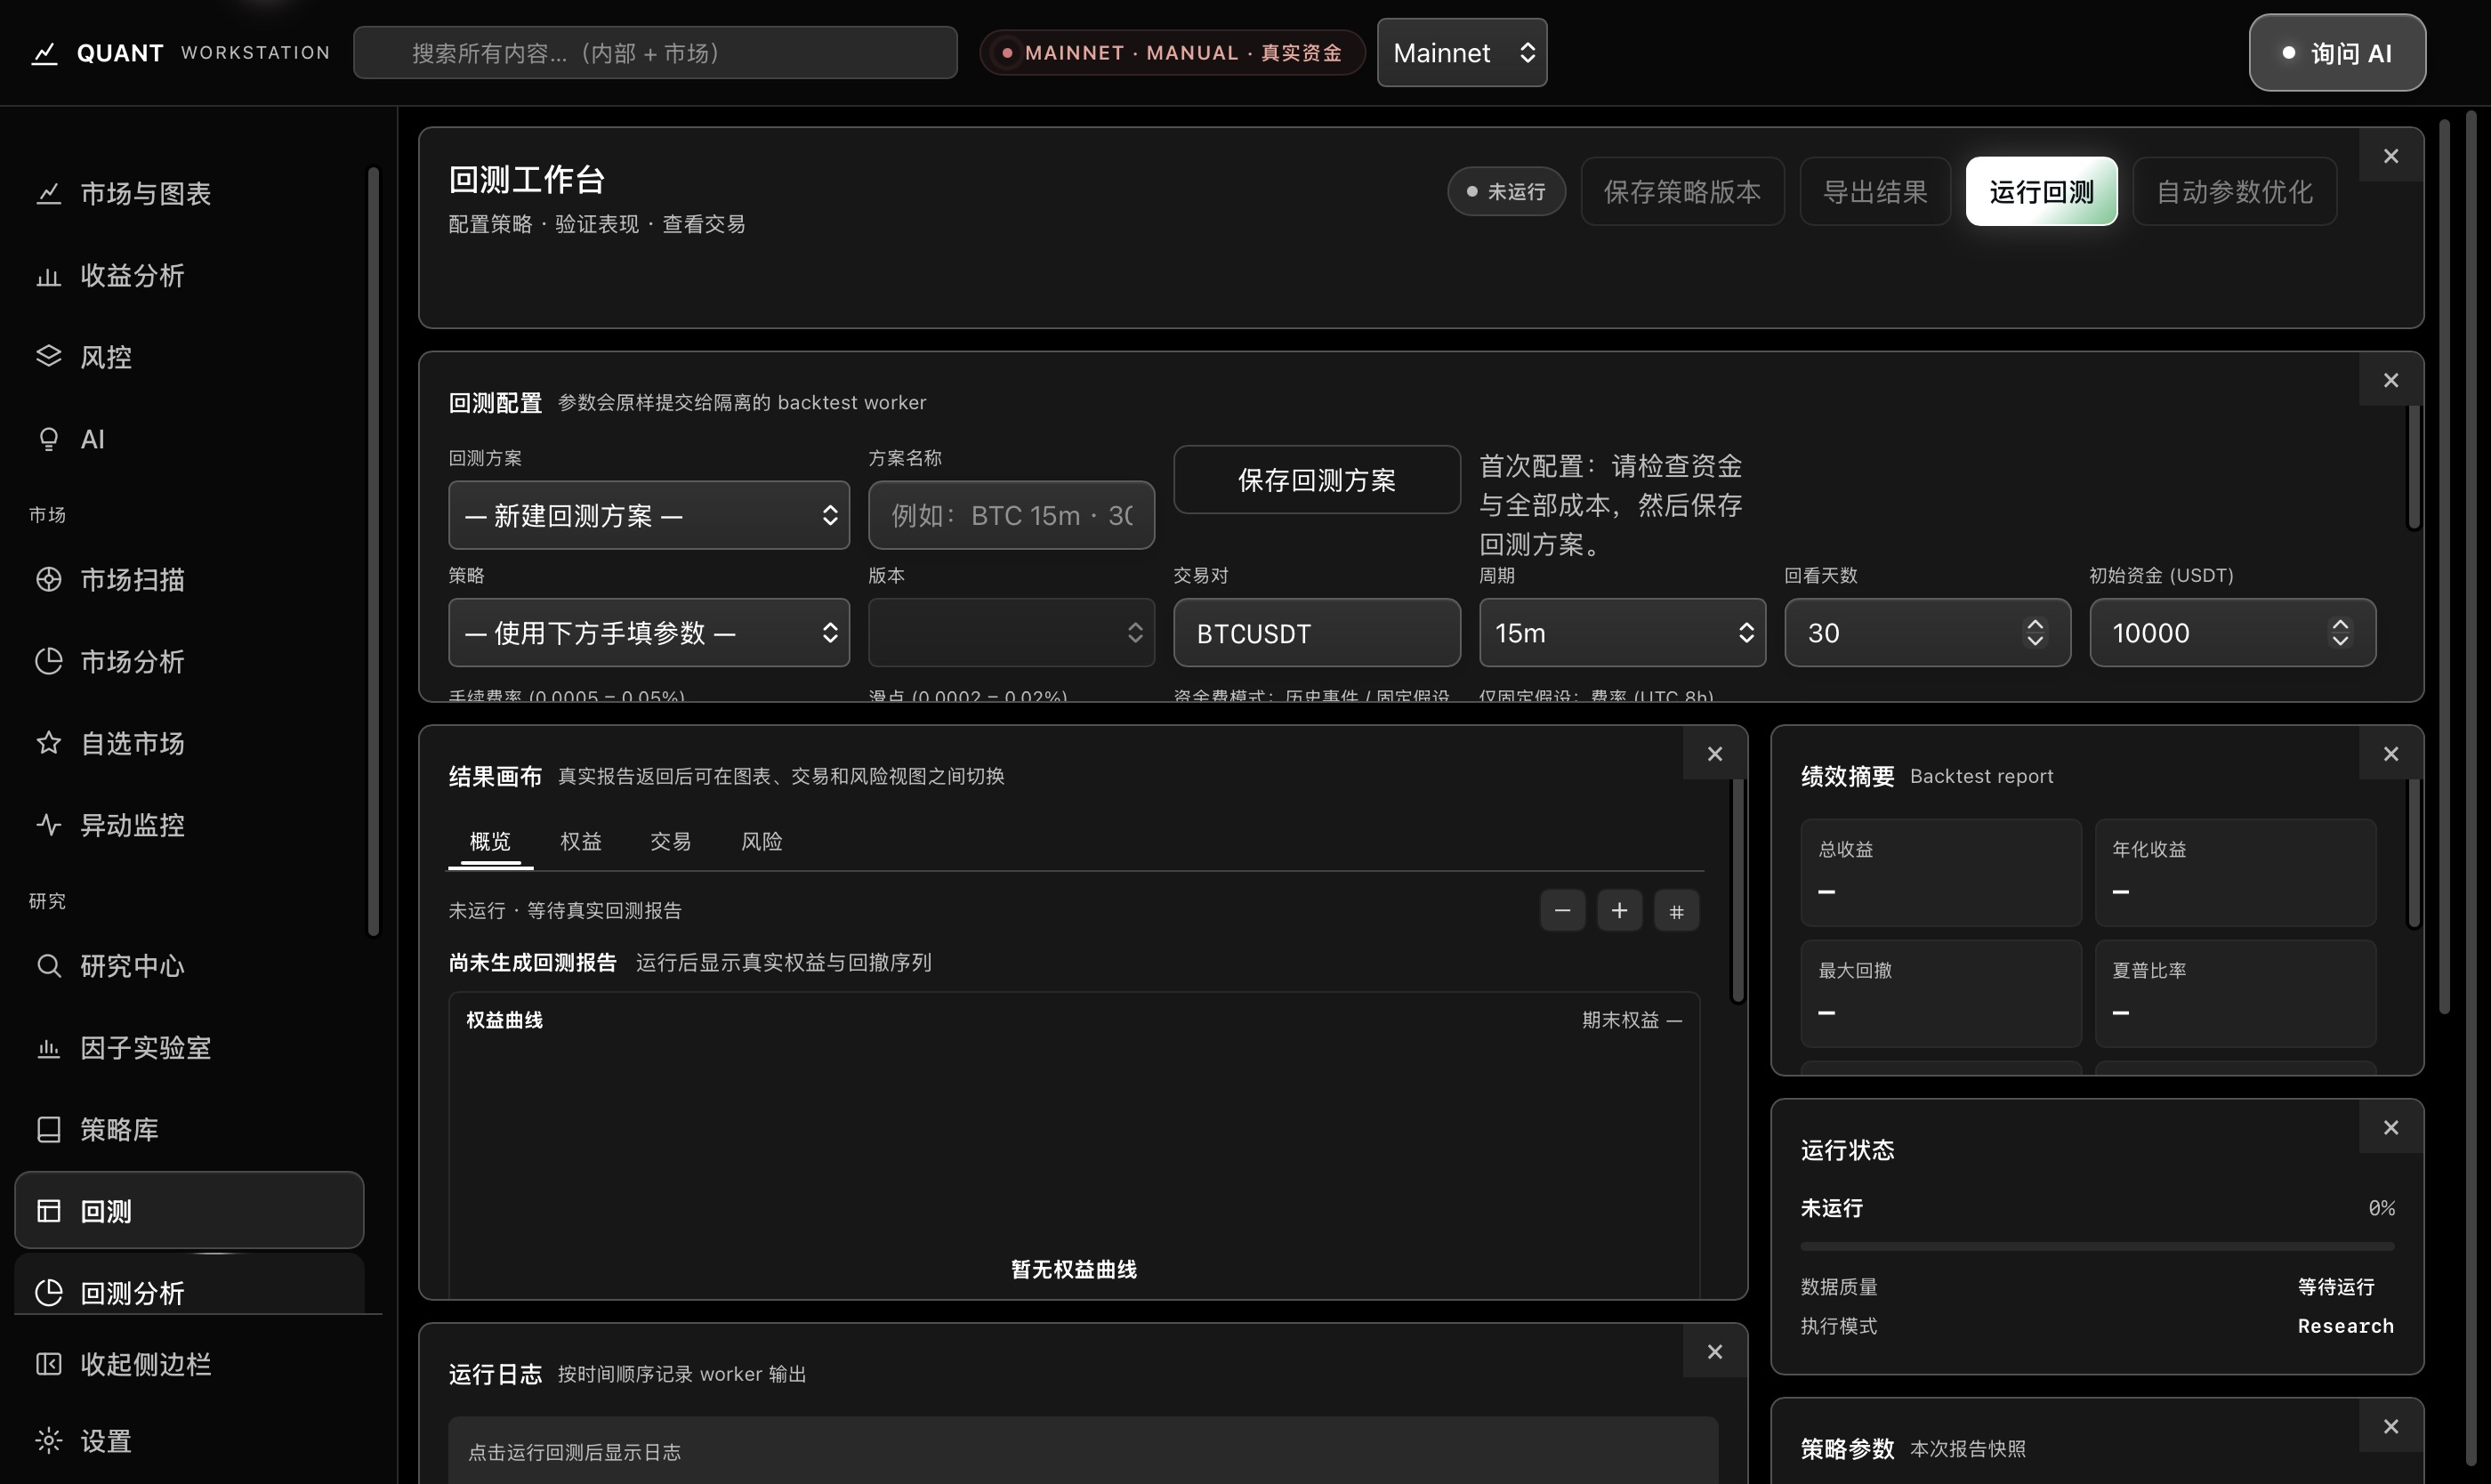This screenshot has width=2491, height=1484.
Task: Click the global search field
Action: point(655,53)
